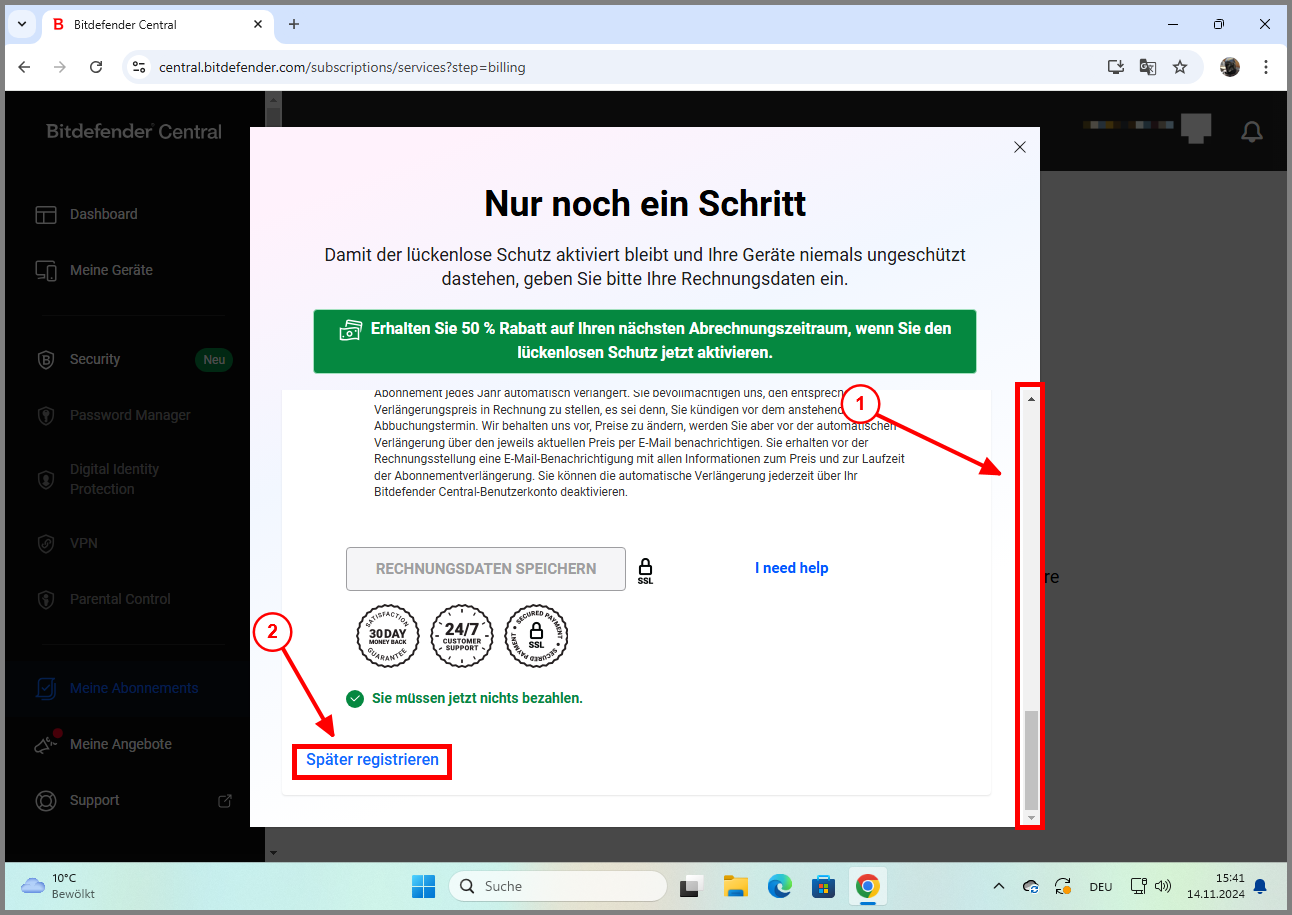
Task: Open the notifications bell icon
Action: click(1251, 131)
